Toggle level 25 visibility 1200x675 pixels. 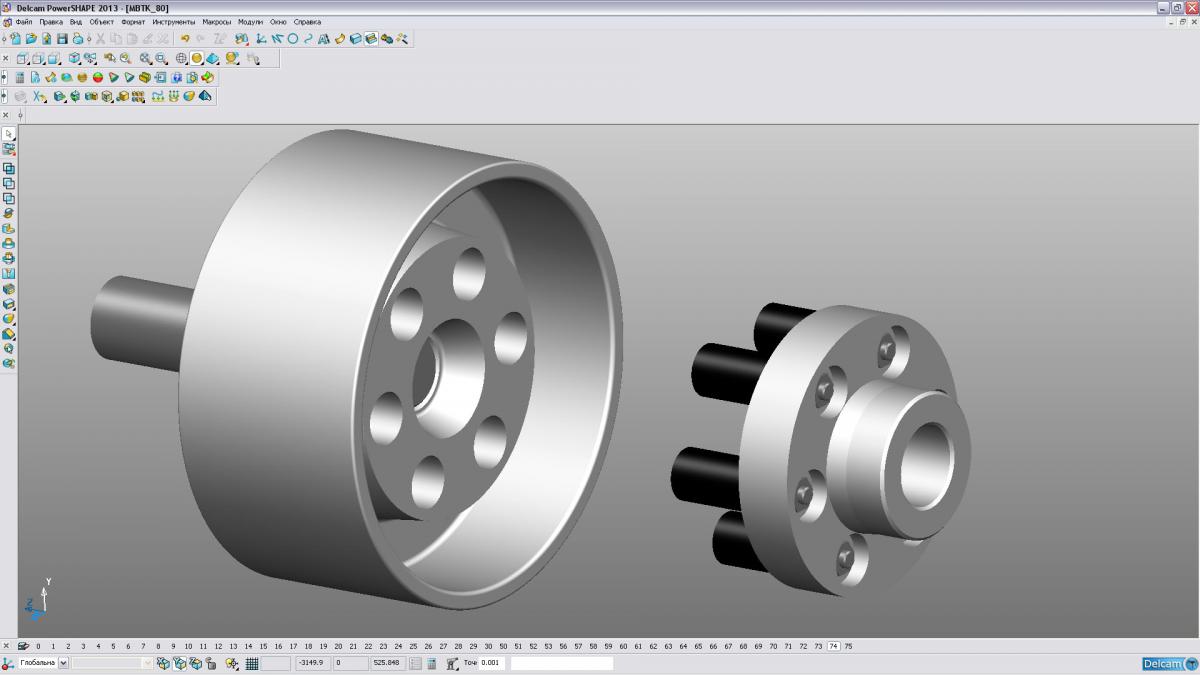tap(413, 646)
